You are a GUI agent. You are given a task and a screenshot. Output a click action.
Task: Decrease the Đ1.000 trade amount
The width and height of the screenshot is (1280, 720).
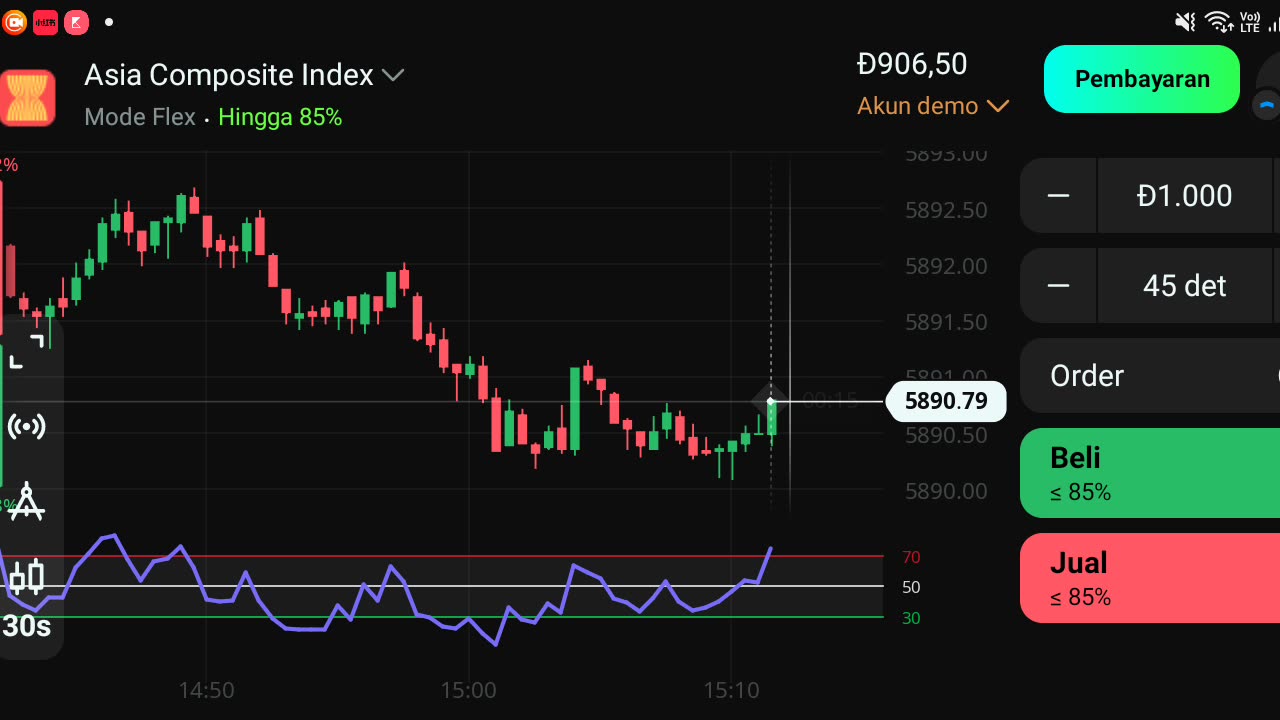(1058, 196)
